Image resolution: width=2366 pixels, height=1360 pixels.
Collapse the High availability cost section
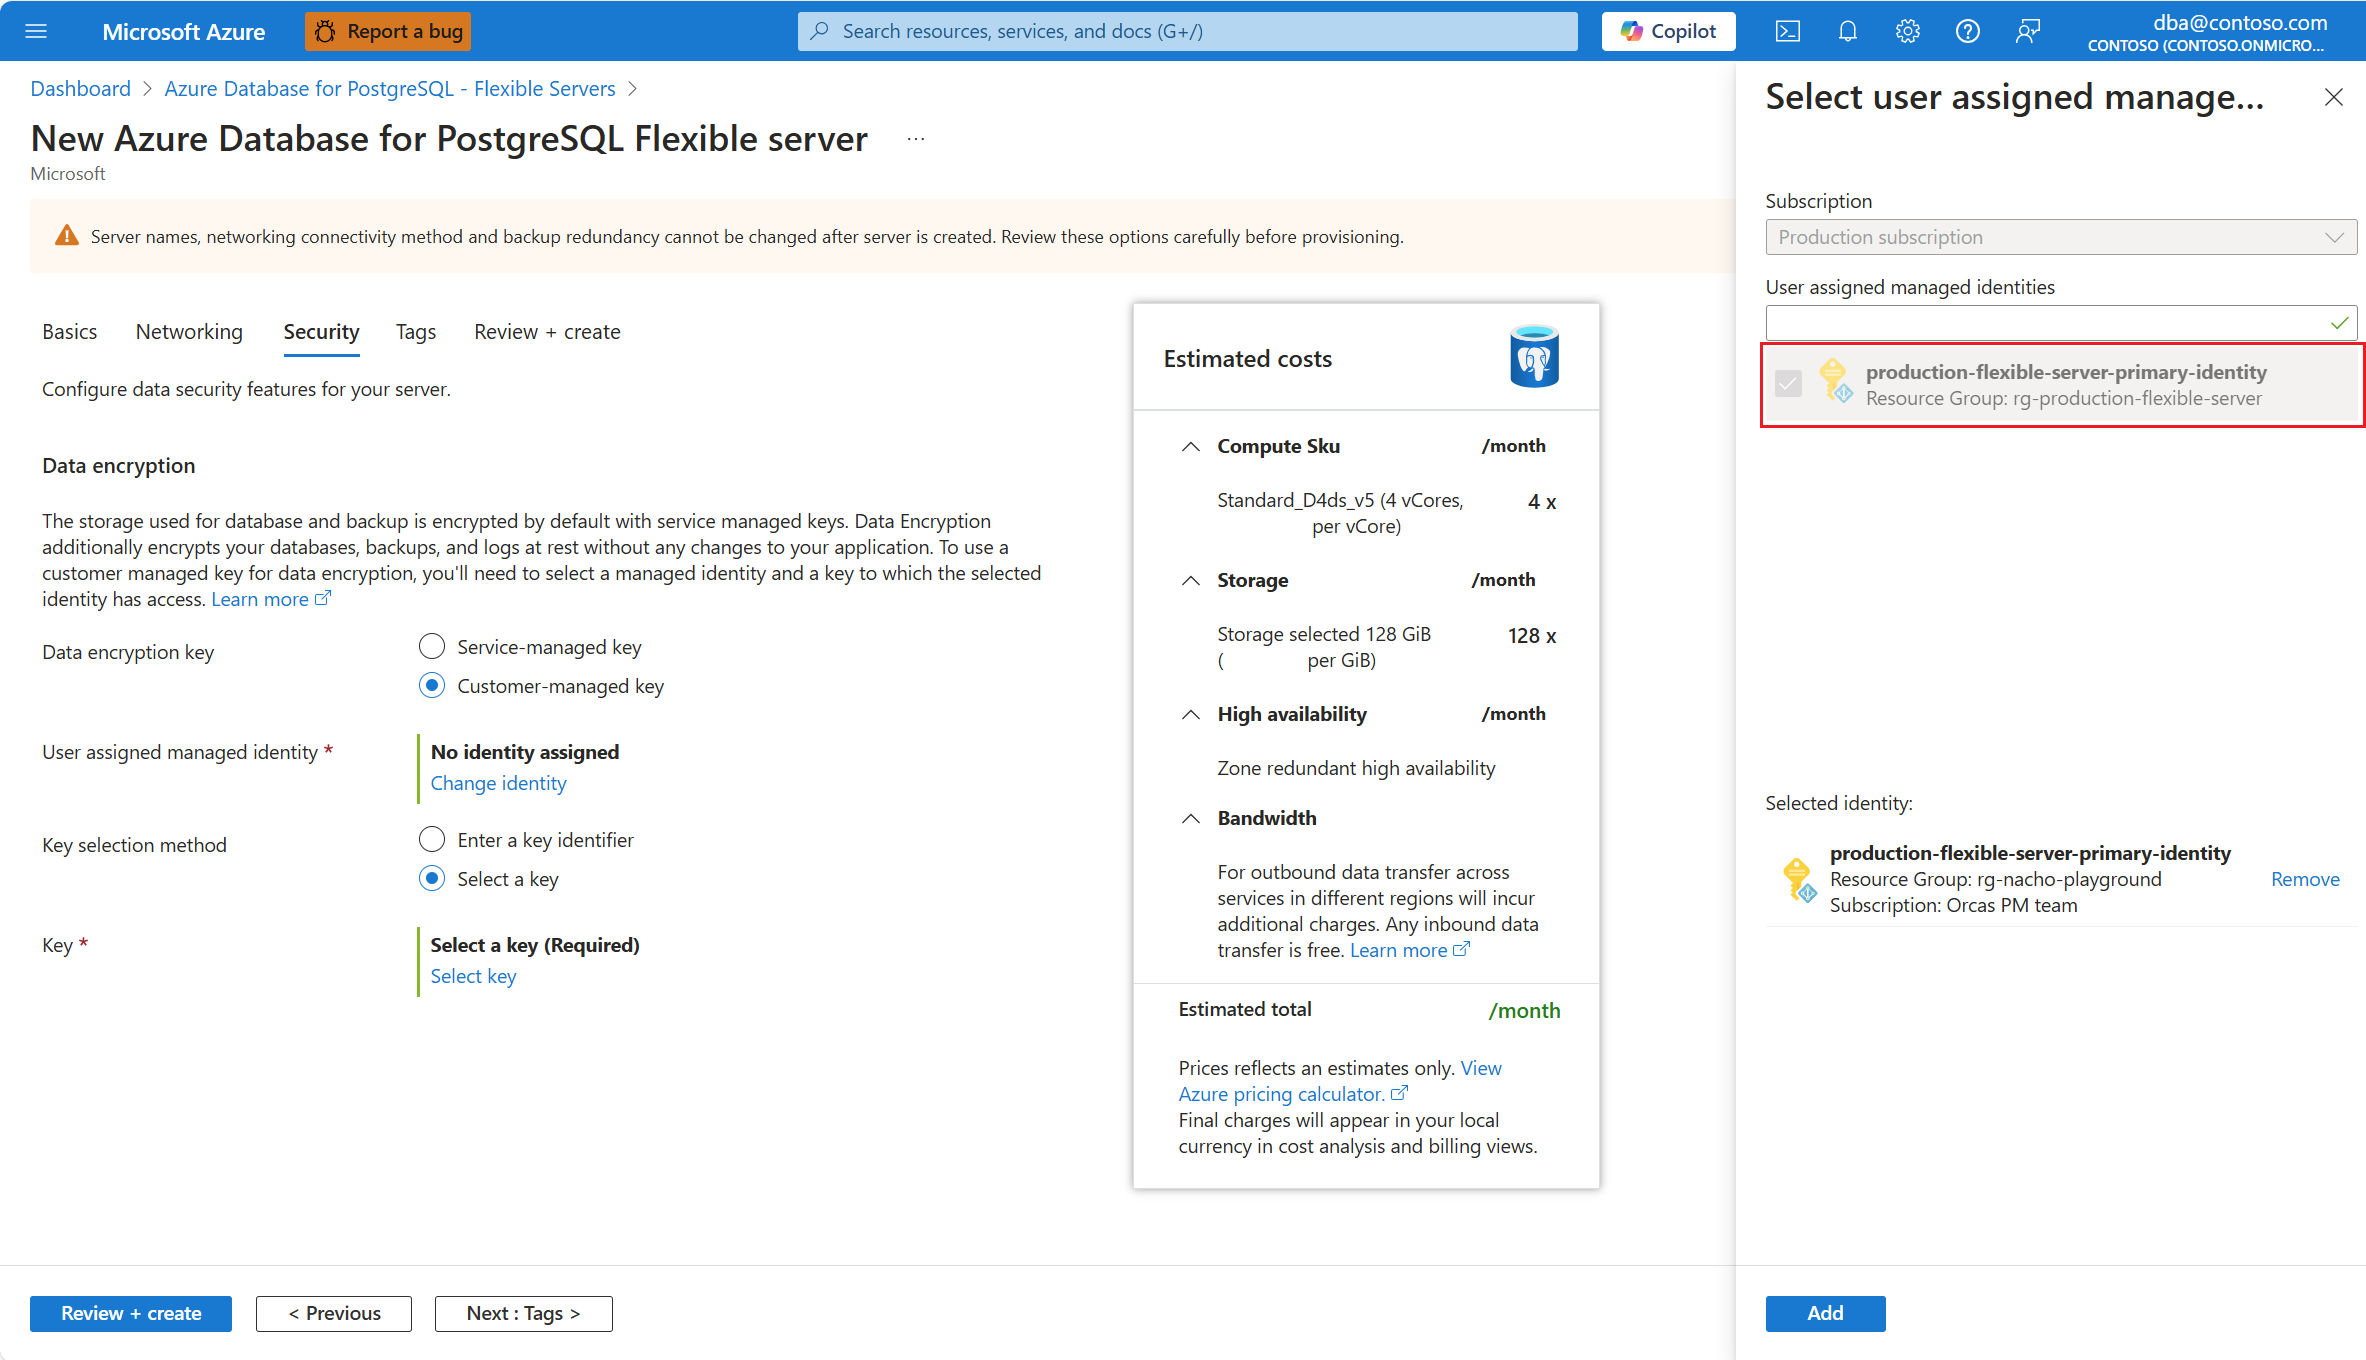1190,714
